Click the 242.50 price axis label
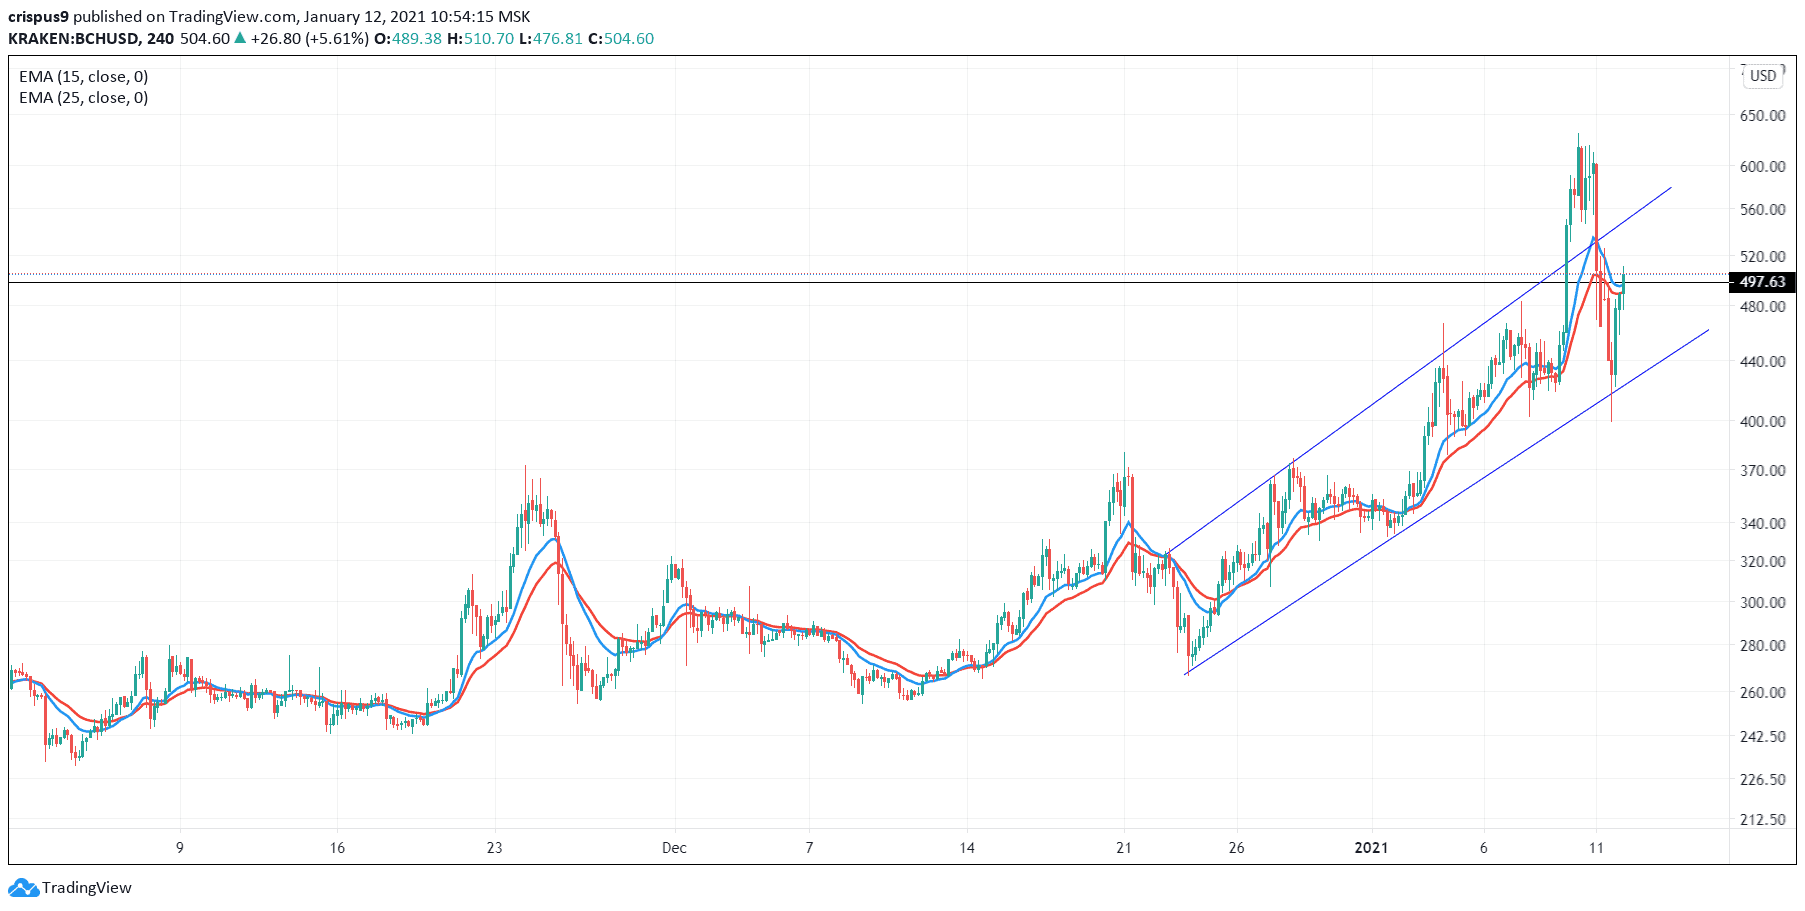 1762,737
